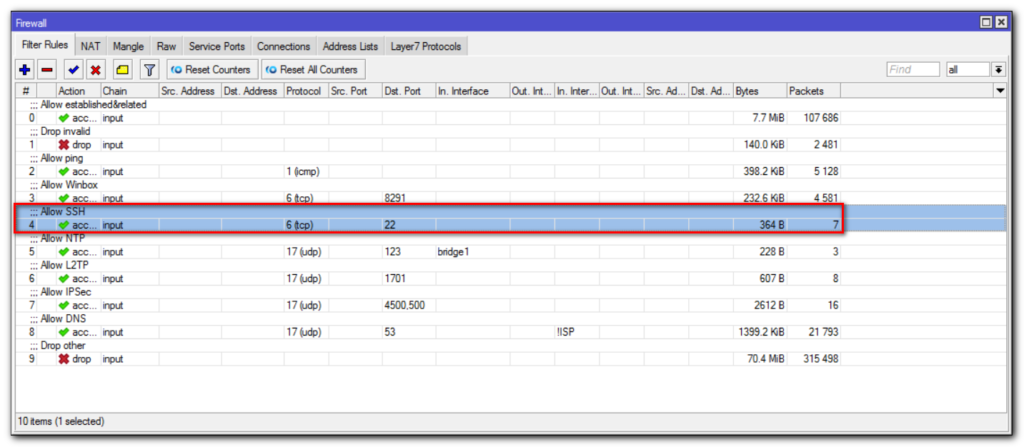Click the red minus Remove rule icon
Viewport: 1024px width, 447px height.
click(x=47, y=70)
